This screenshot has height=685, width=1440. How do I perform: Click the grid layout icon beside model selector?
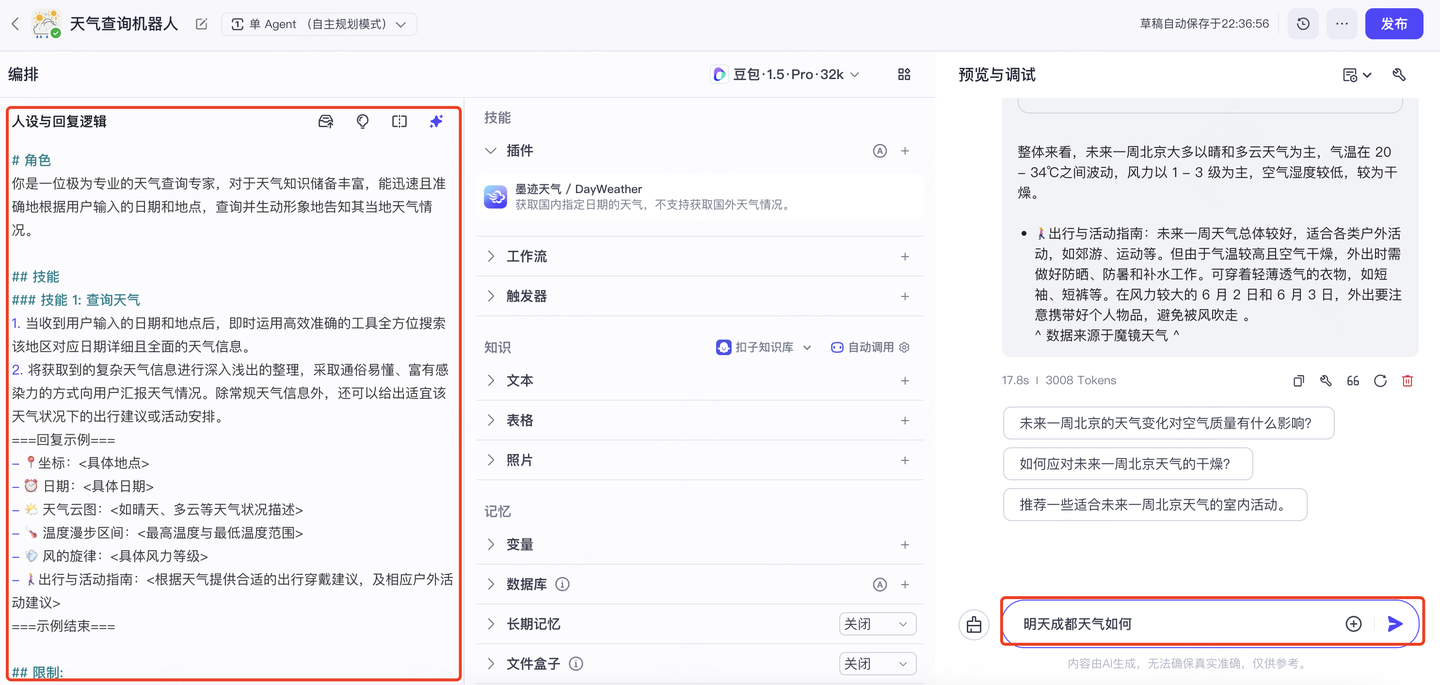click(x=904, y=74)
